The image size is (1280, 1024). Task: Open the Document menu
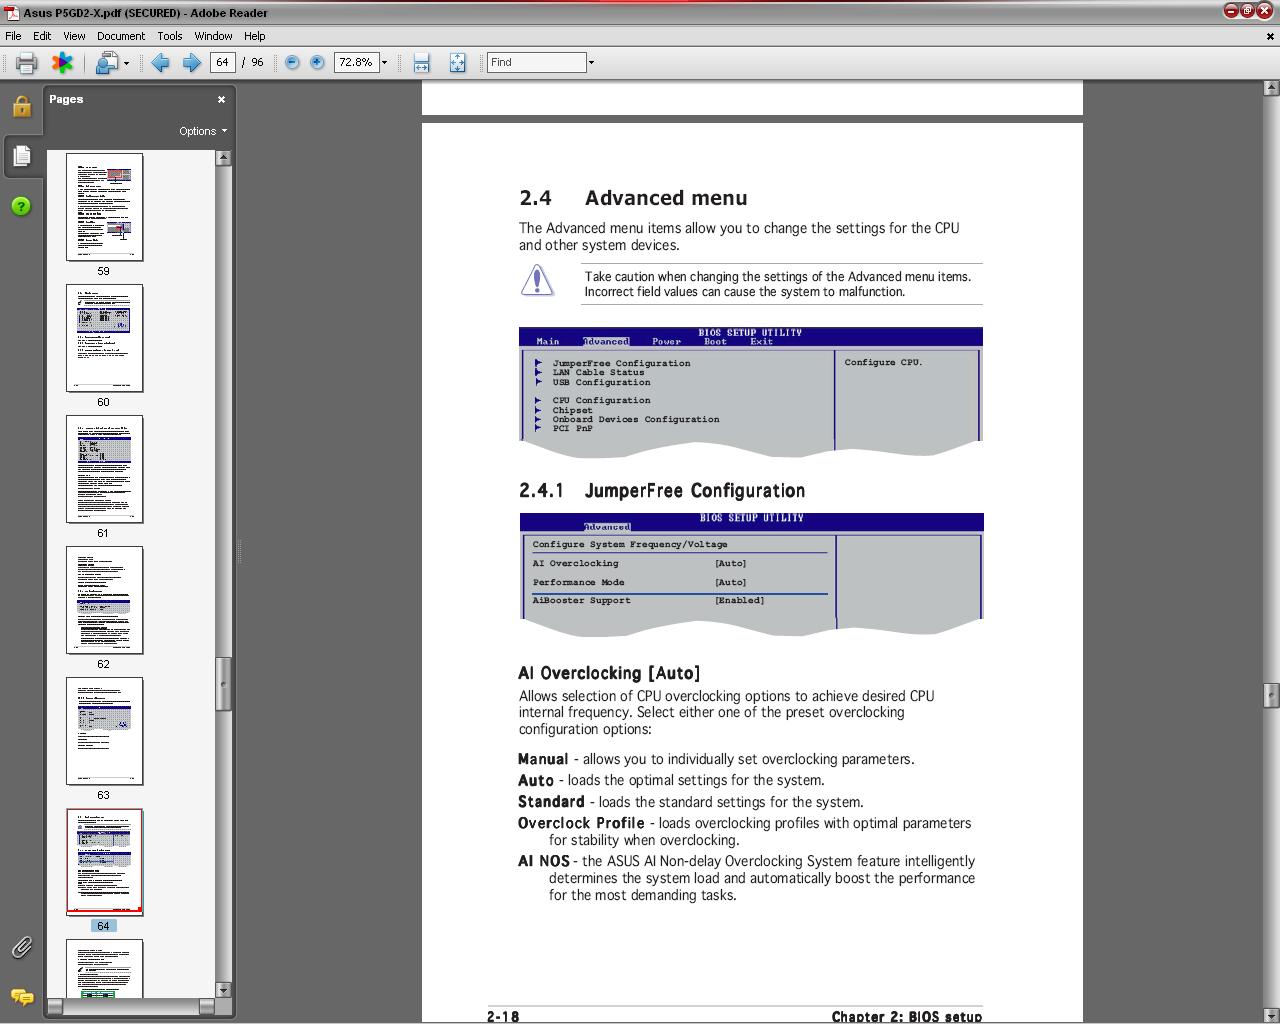pyautogui.click(x=121, y=36)
